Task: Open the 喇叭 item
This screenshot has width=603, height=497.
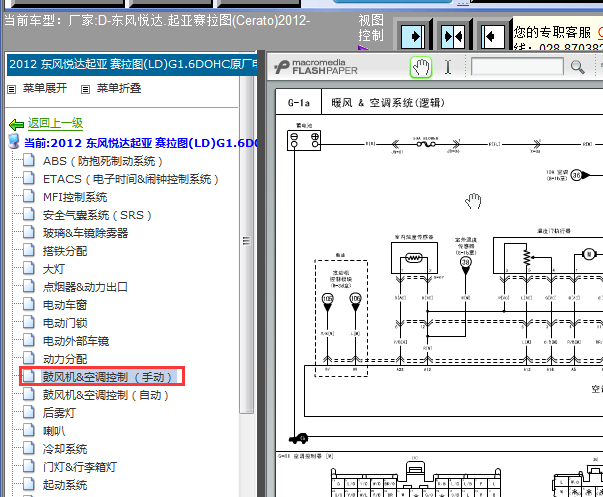Action: coord(54,431)
